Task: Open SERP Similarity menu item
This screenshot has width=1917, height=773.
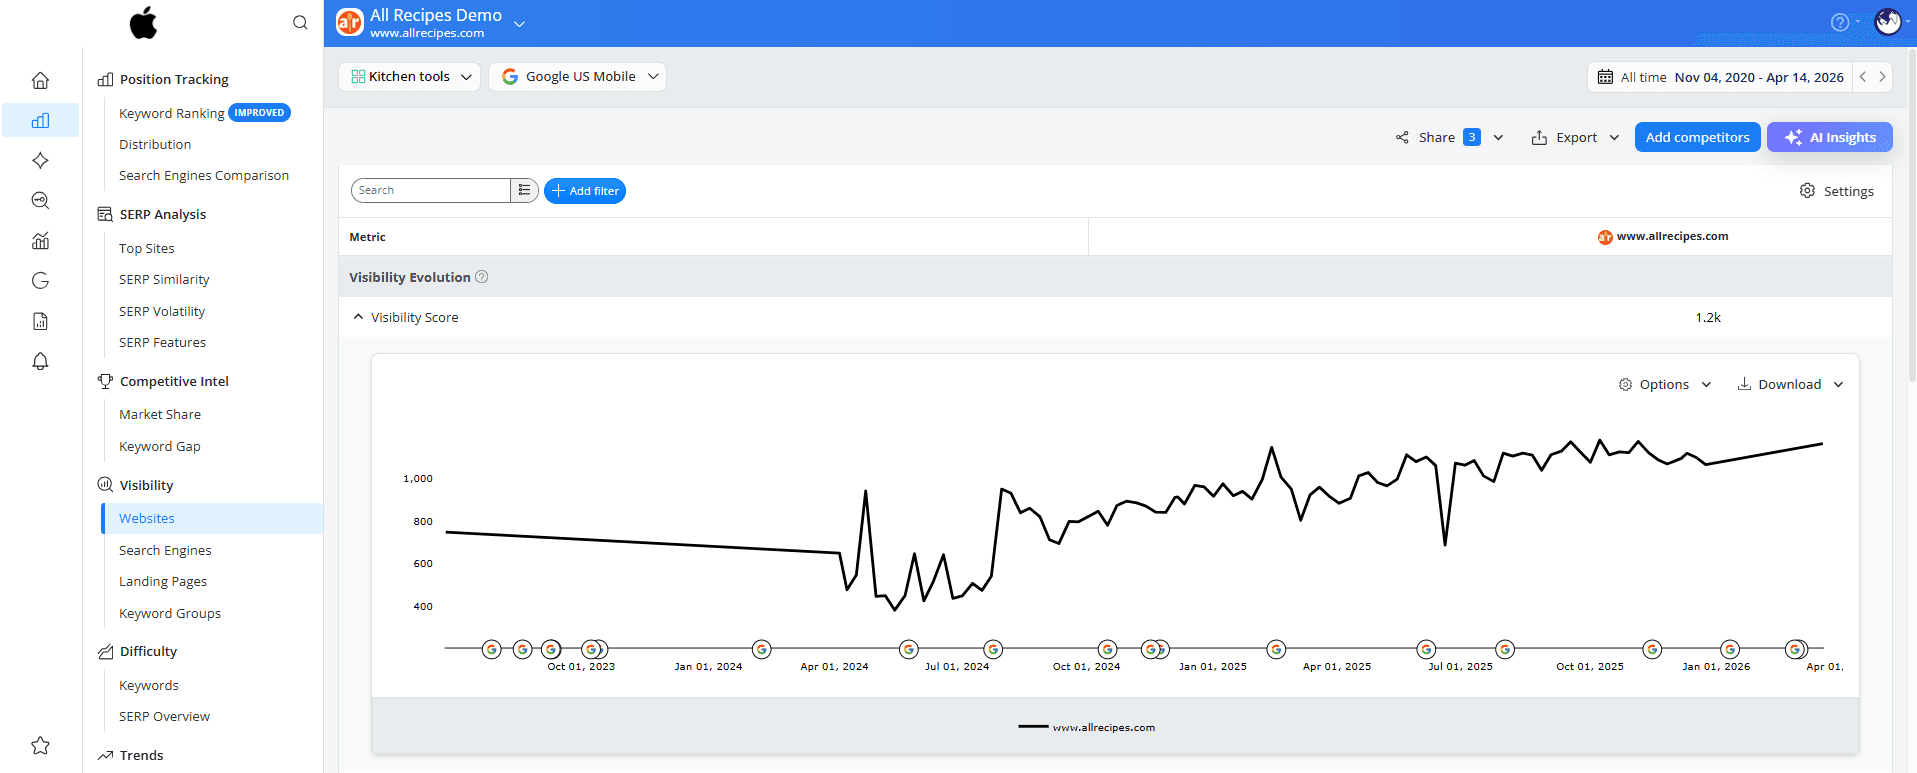Action: tap(164, 279)
